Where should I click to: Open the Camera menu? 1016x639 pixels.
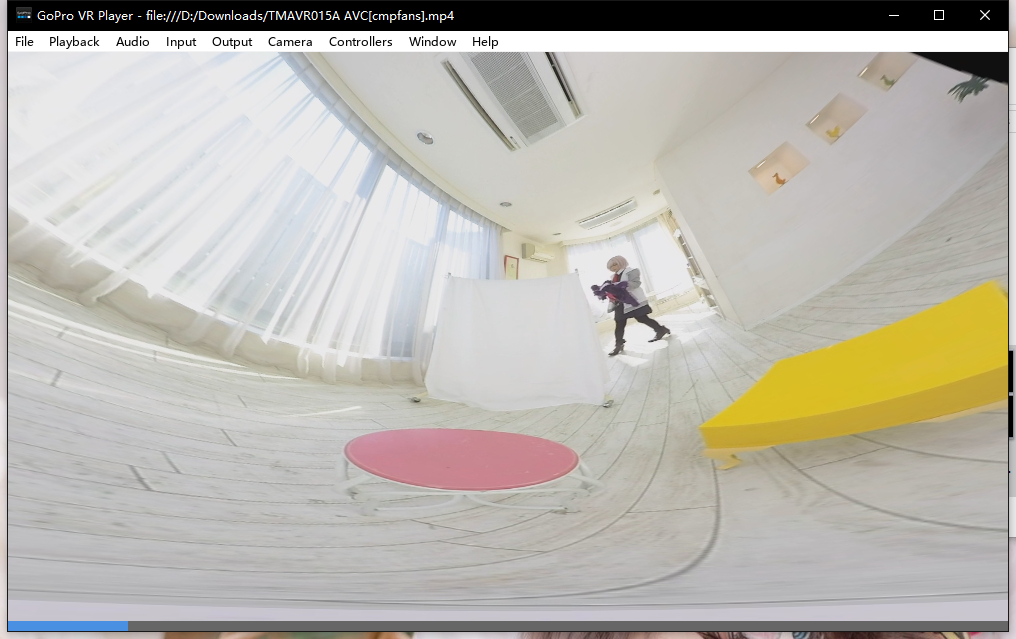click(x=290, y=41)
